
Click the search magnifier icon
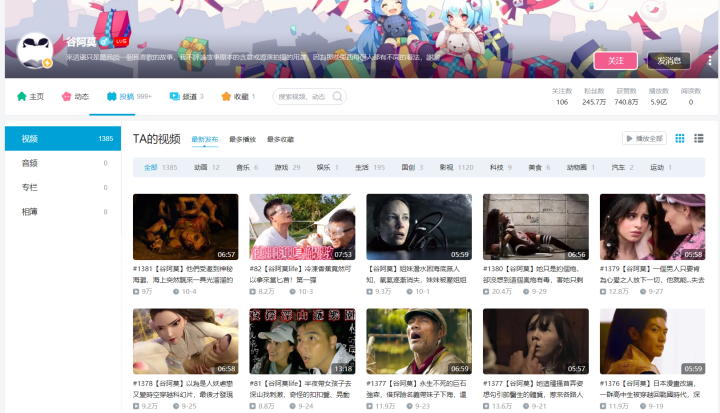coord(339,97)
